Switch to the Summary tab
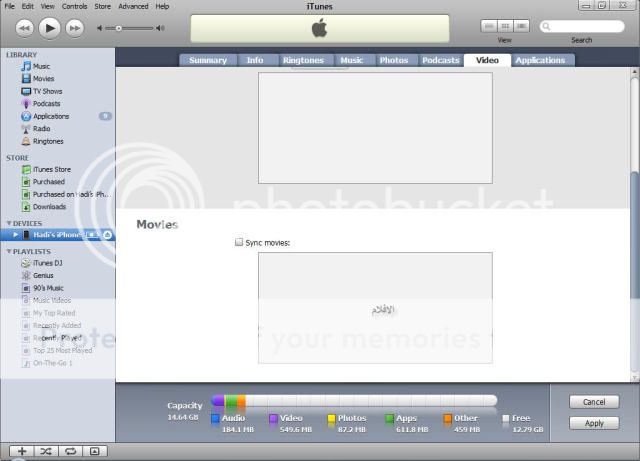This screenshot has height=461, width=640. tap(208, 60)
